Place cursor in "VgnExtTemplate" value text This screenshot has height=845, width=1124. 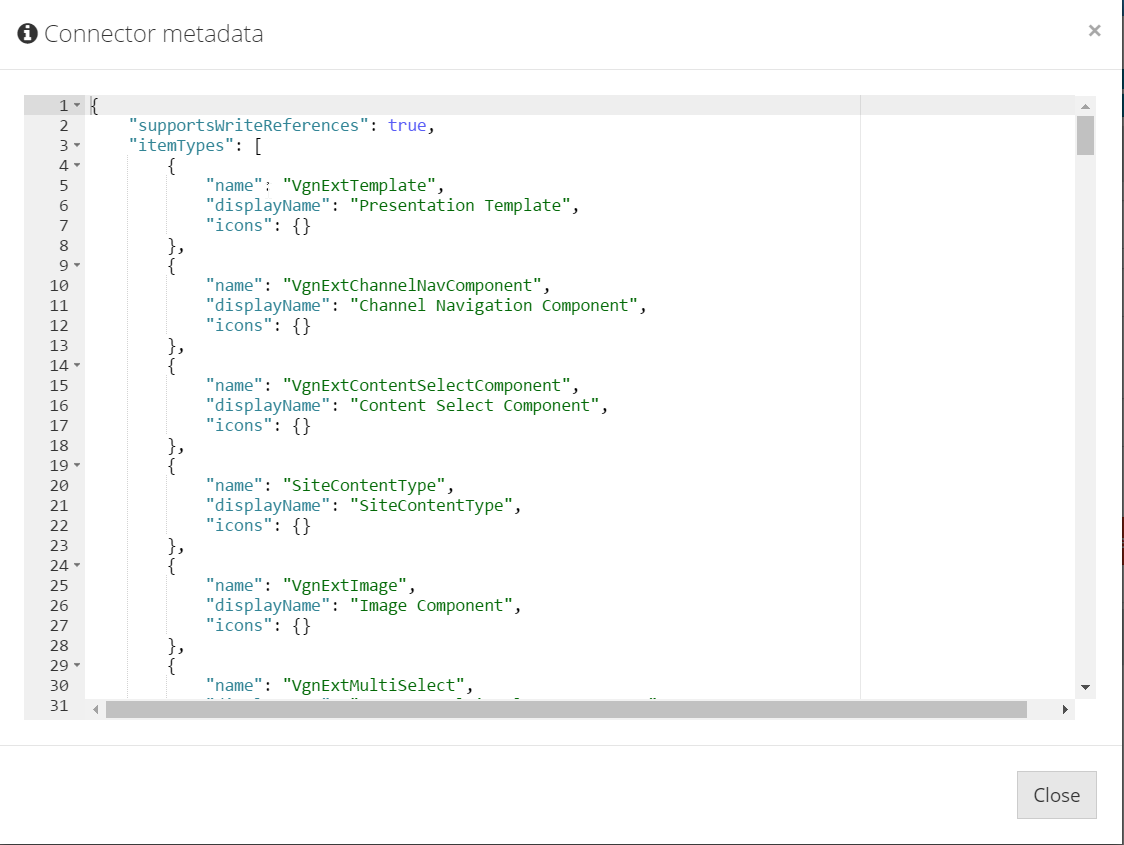tap(359, 186)
